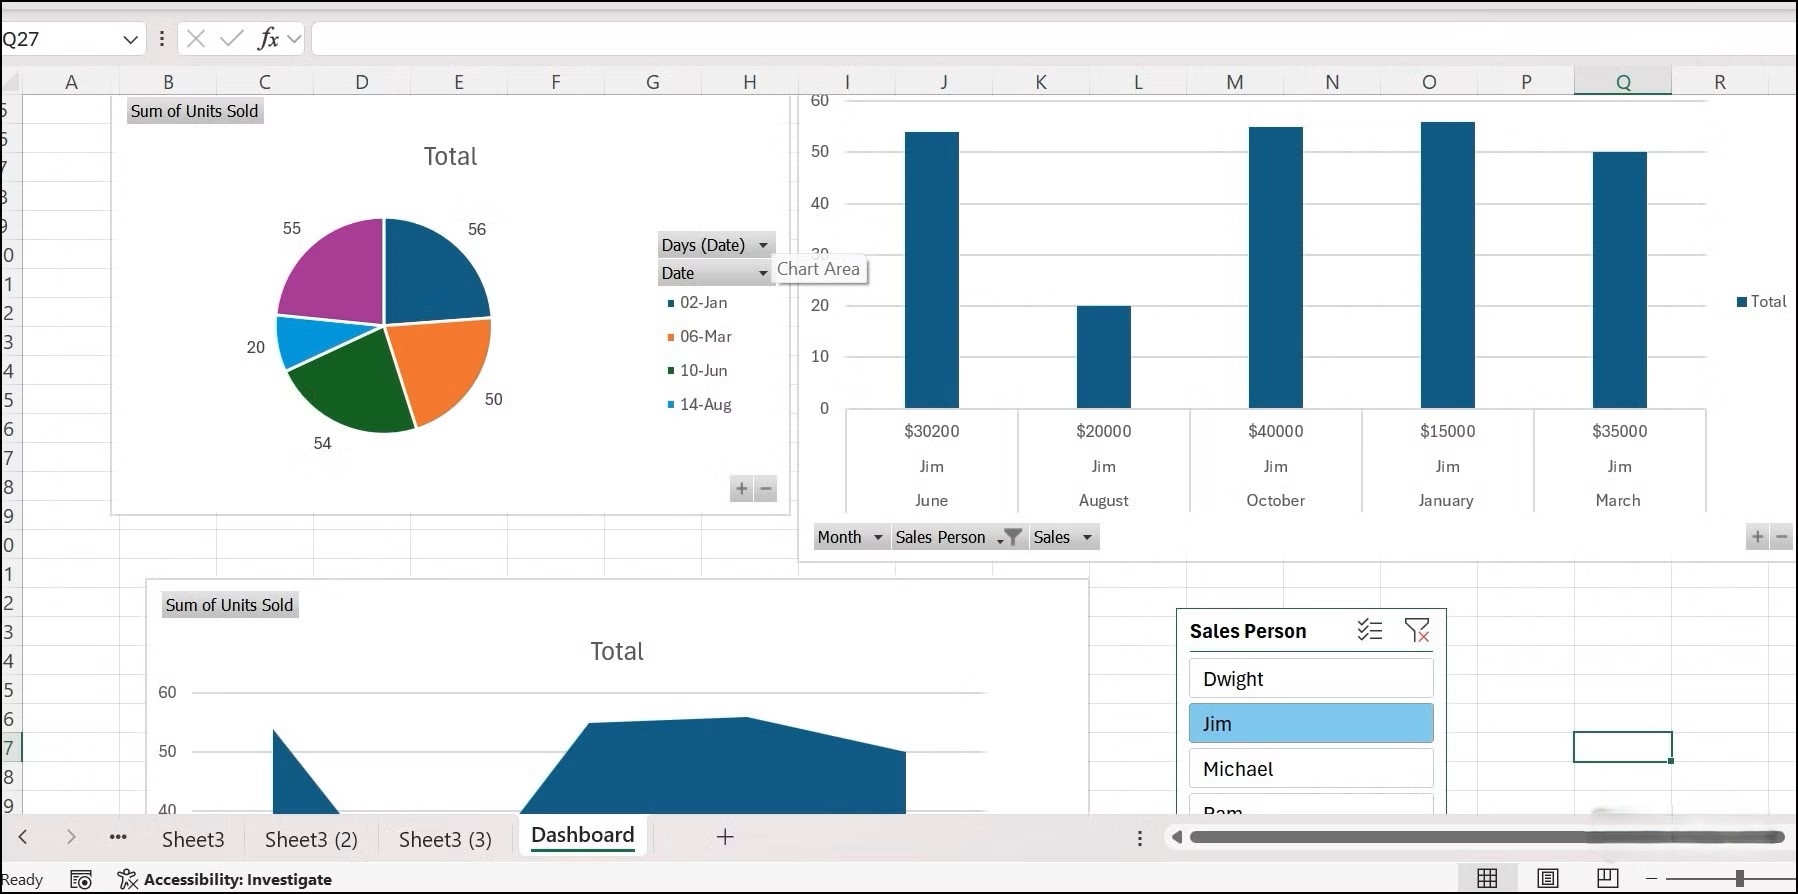Expand the pie chart field with plus
This screenshot has height=894, width=1798.
(x=741, y=489)
